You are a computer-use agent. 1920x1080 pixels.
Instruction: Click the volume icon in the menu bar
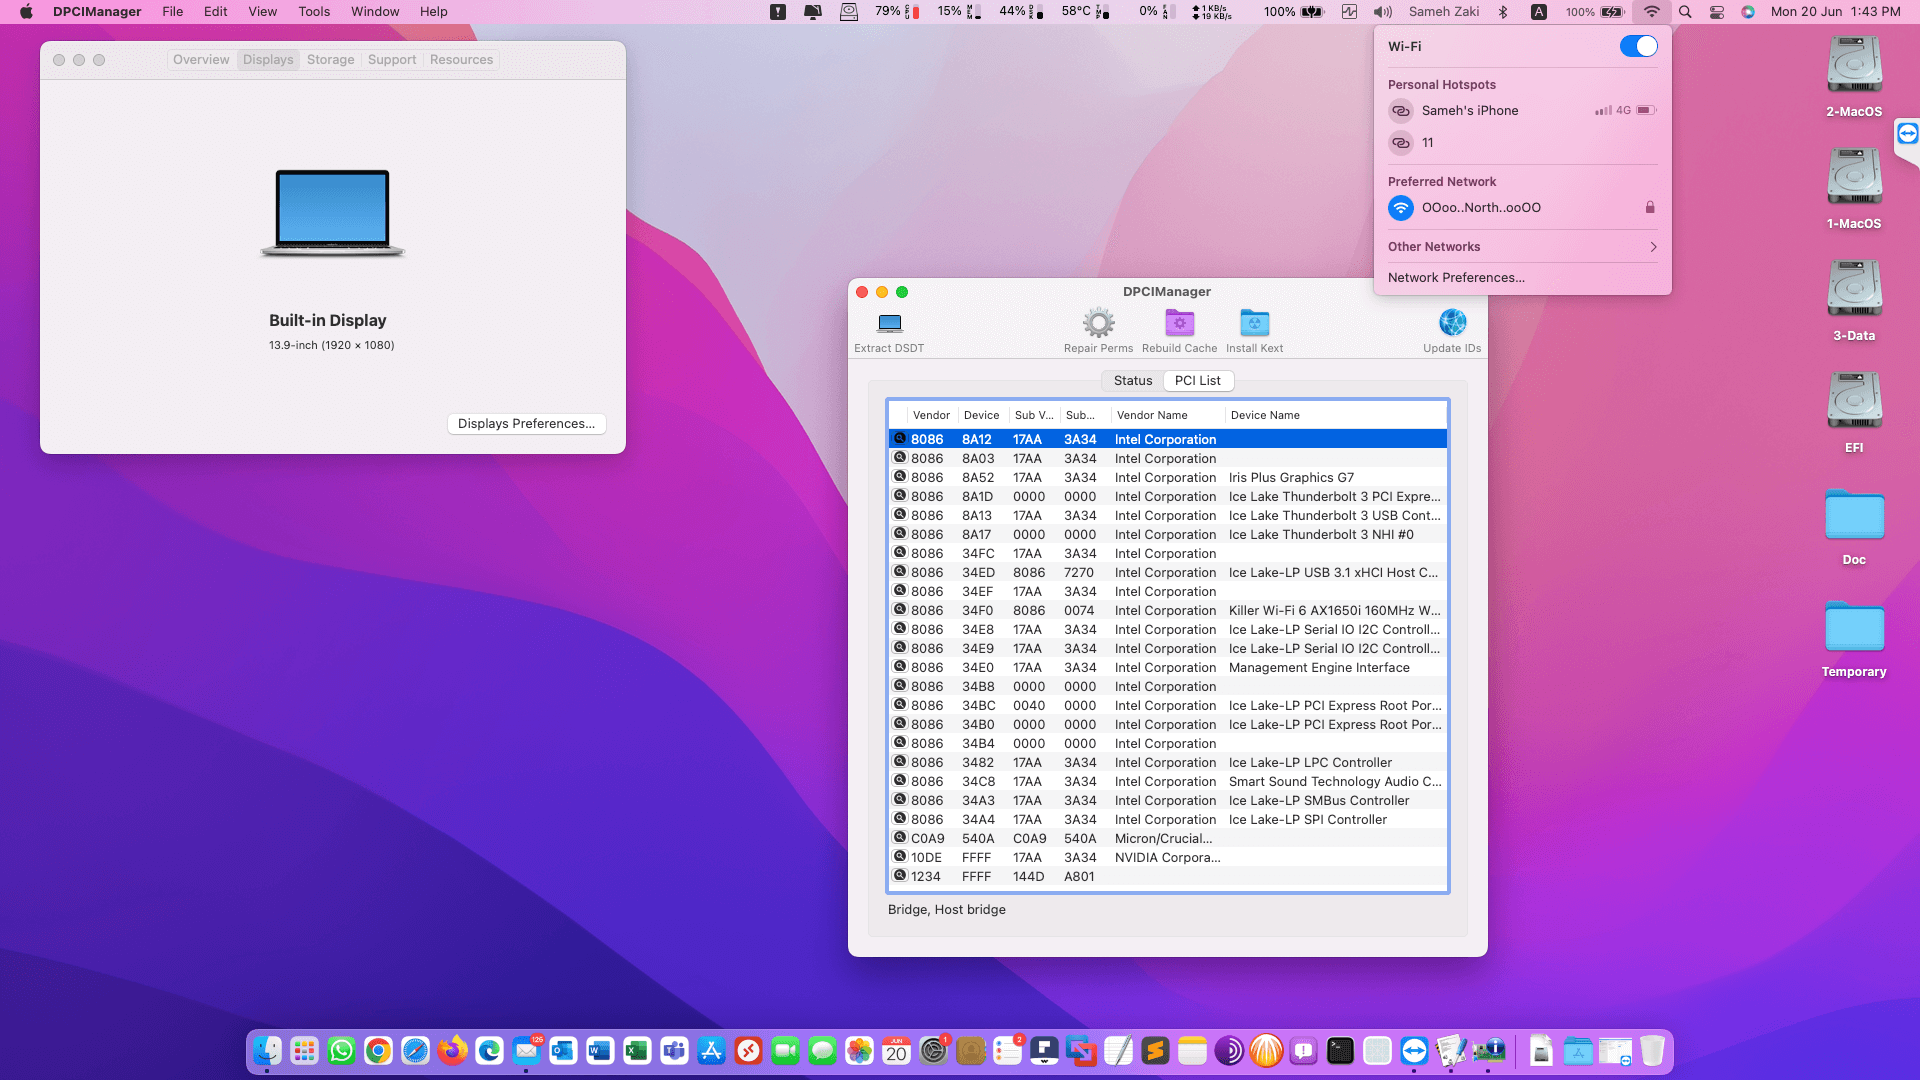point(1383,12)
